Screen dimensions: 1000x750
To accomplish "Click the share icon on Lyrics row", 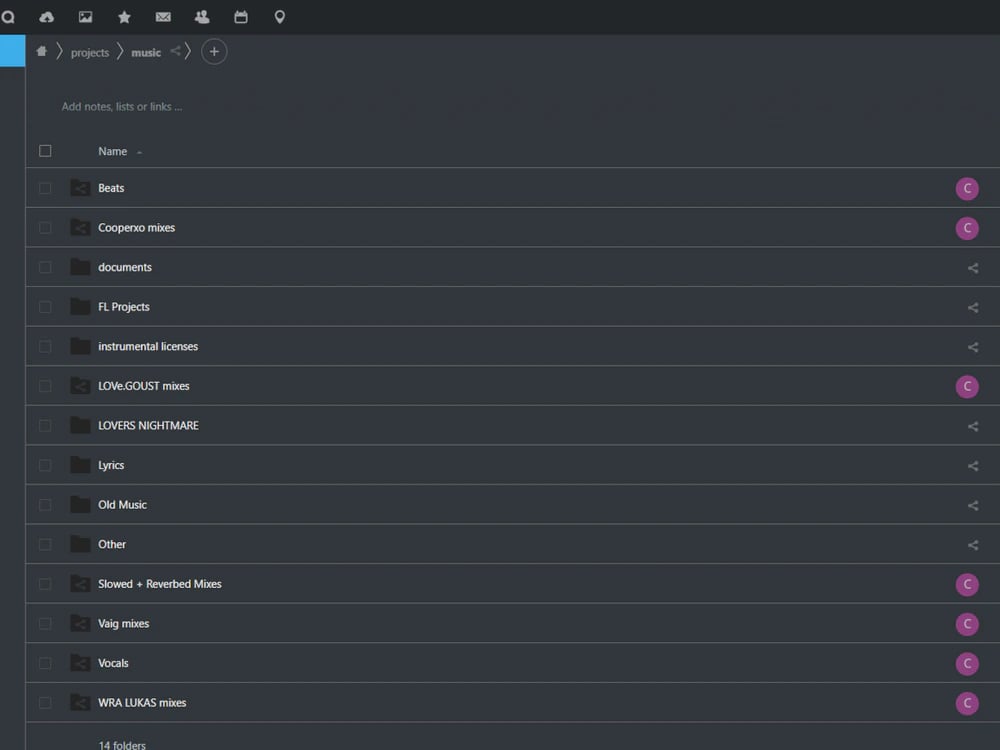I will pos(973,466).
